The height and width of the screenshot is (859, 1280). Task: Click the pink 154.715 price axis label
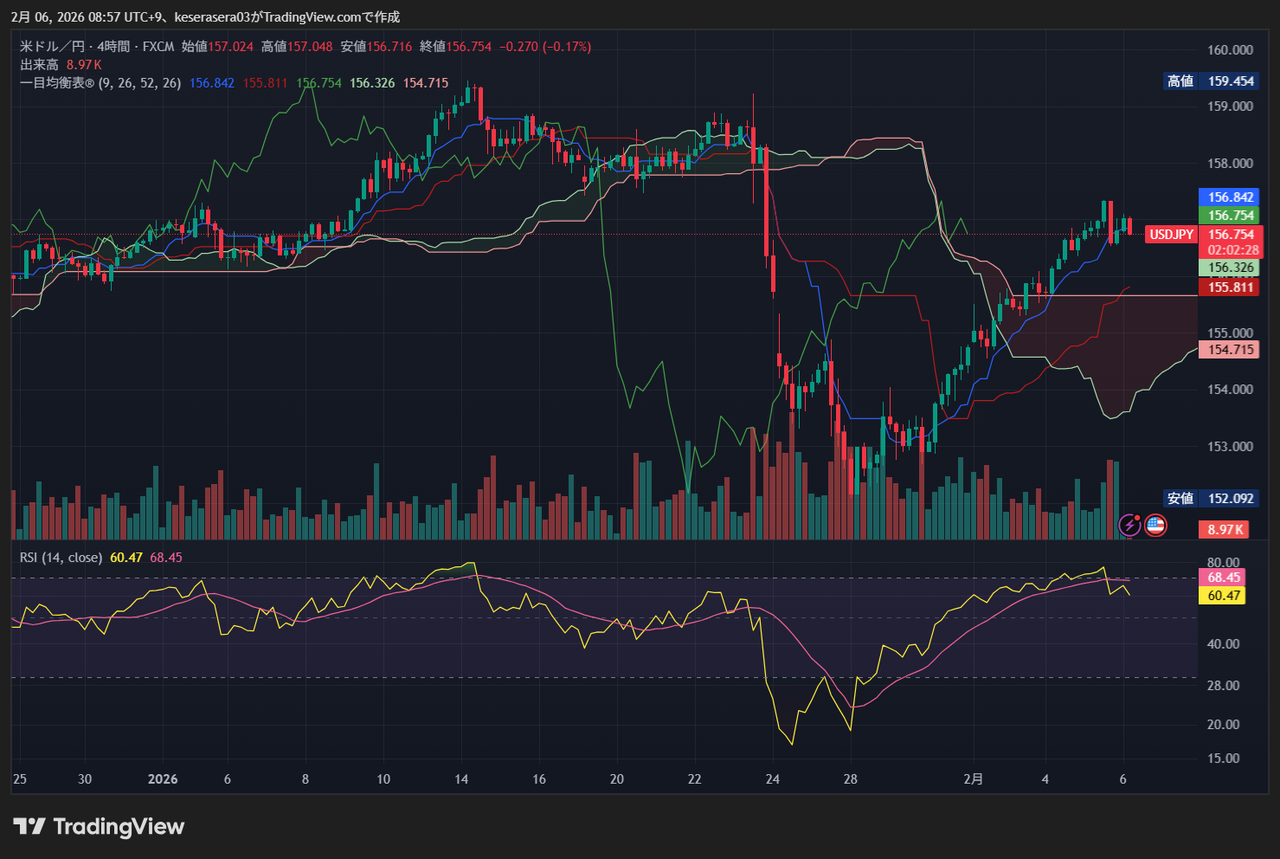coord(1228,349)
